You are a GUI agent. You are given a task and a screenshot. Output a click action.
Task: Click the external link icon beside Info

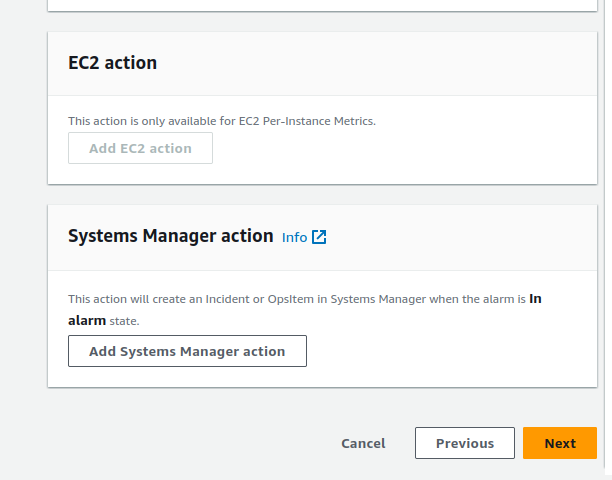point(319,237)
